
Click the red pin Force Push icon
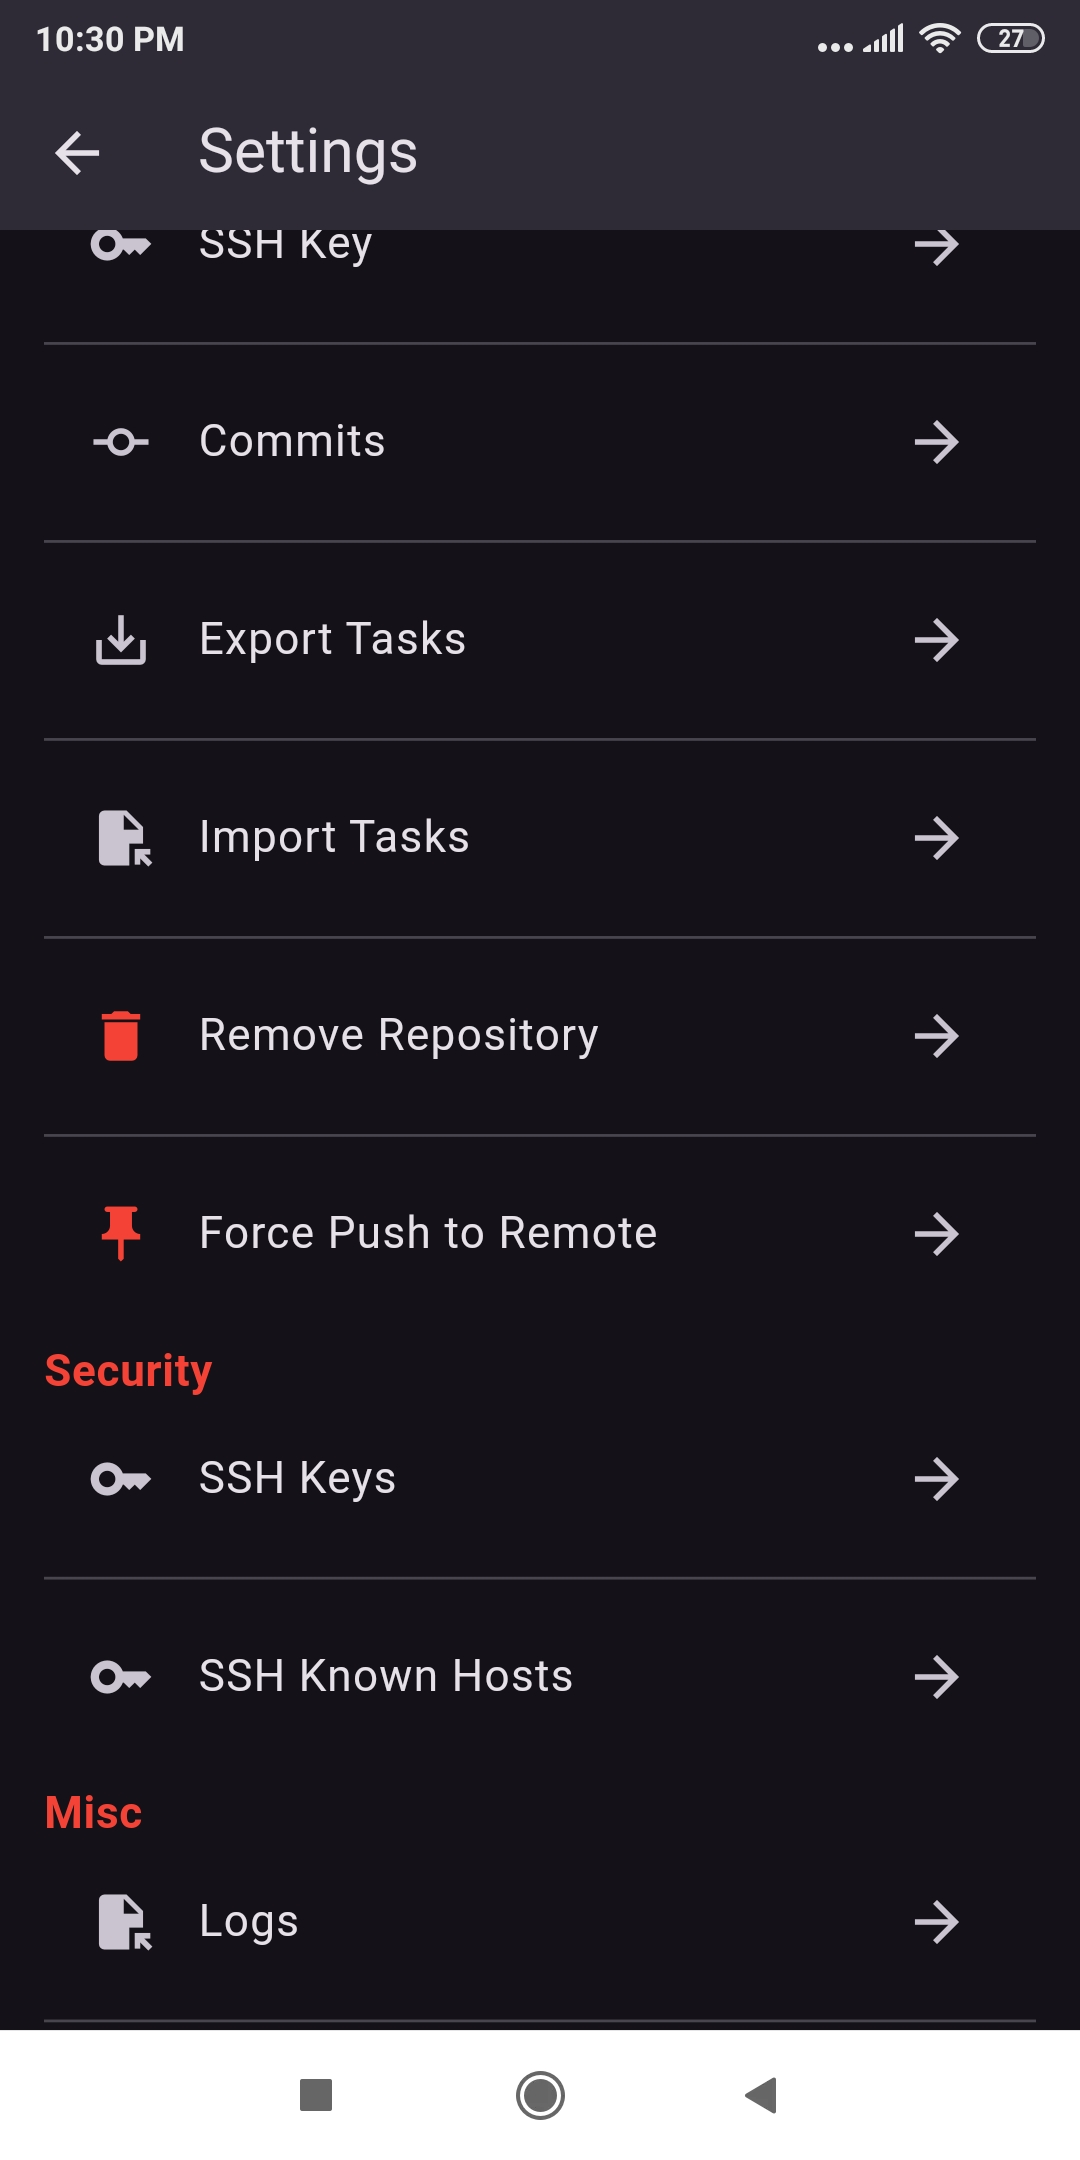coord(121,1233)
